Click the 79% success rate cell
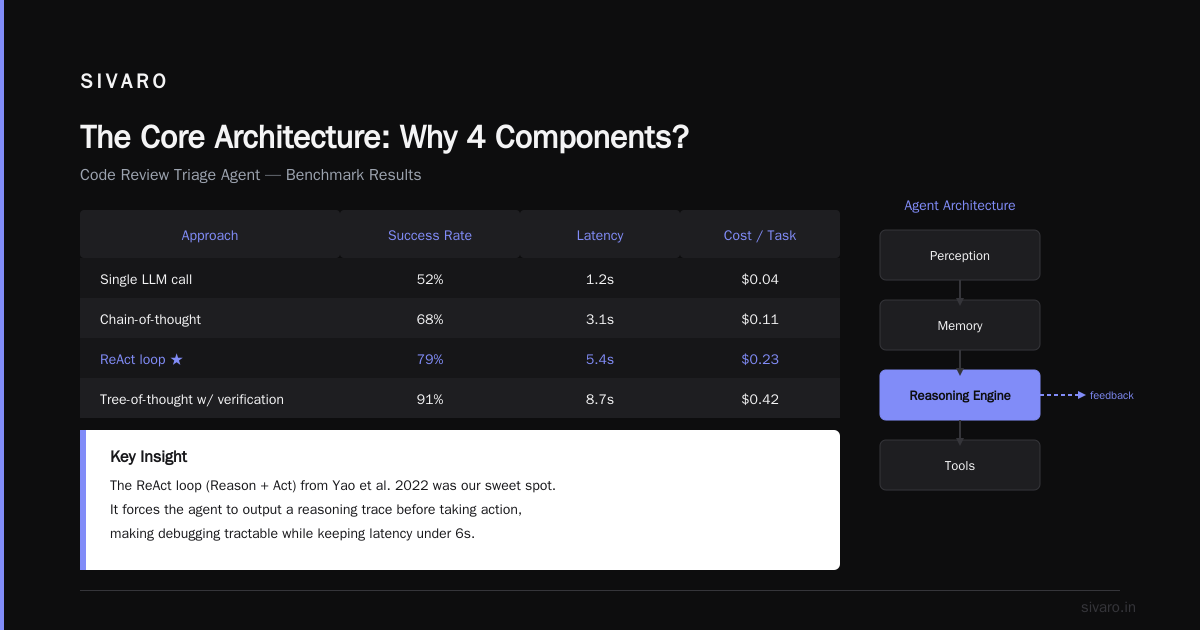 [430, 359]
